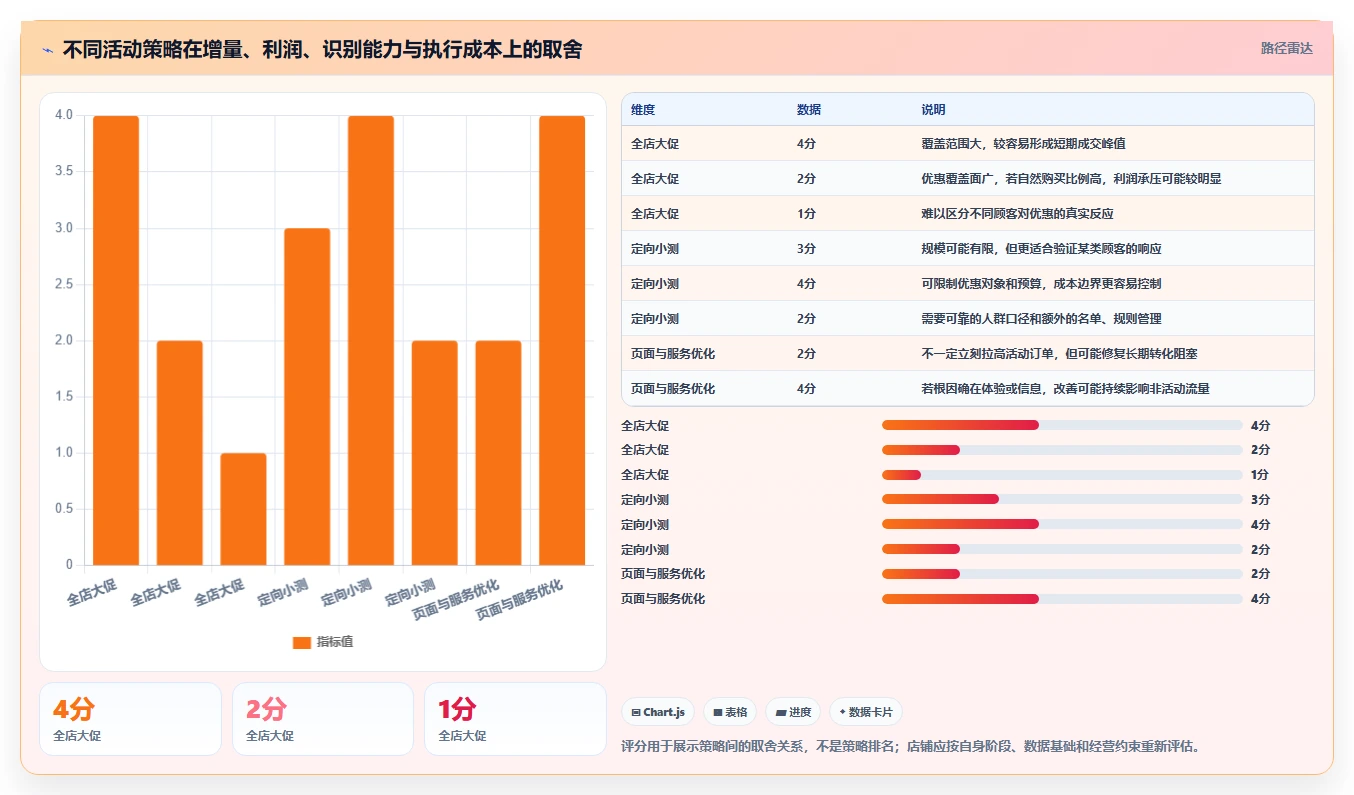Viewport: 1354px width, 795px height.
Task: Click the orange 指标值 legend color box
Action: pyautogui.click(x=302, y=642)
